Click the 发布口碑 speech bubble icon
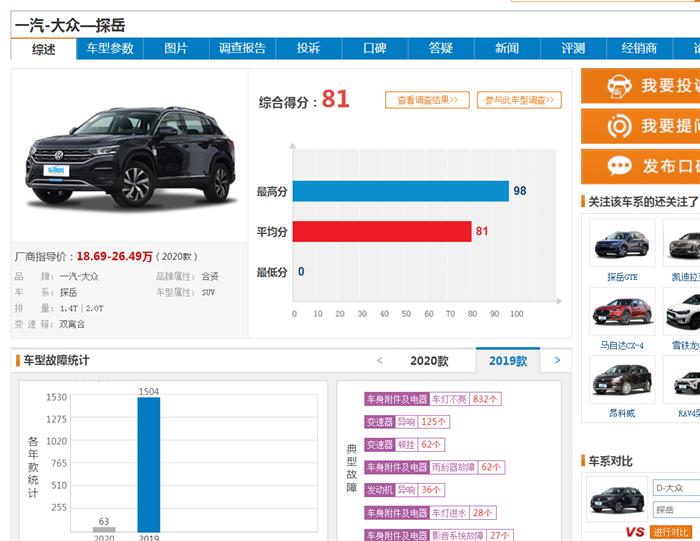 click(619, 166)
